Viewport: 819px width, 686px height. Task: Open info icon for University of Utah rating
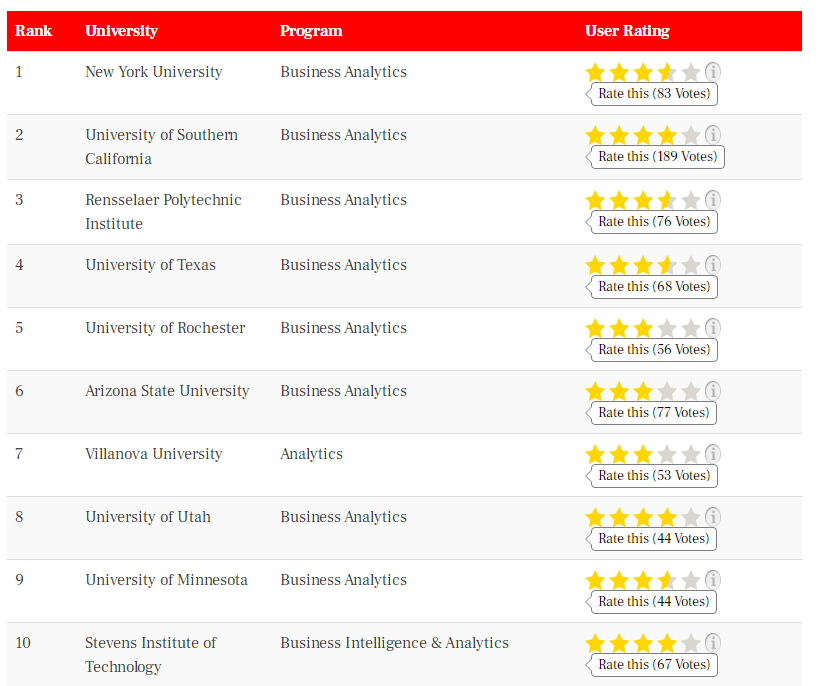pos(712,517)
